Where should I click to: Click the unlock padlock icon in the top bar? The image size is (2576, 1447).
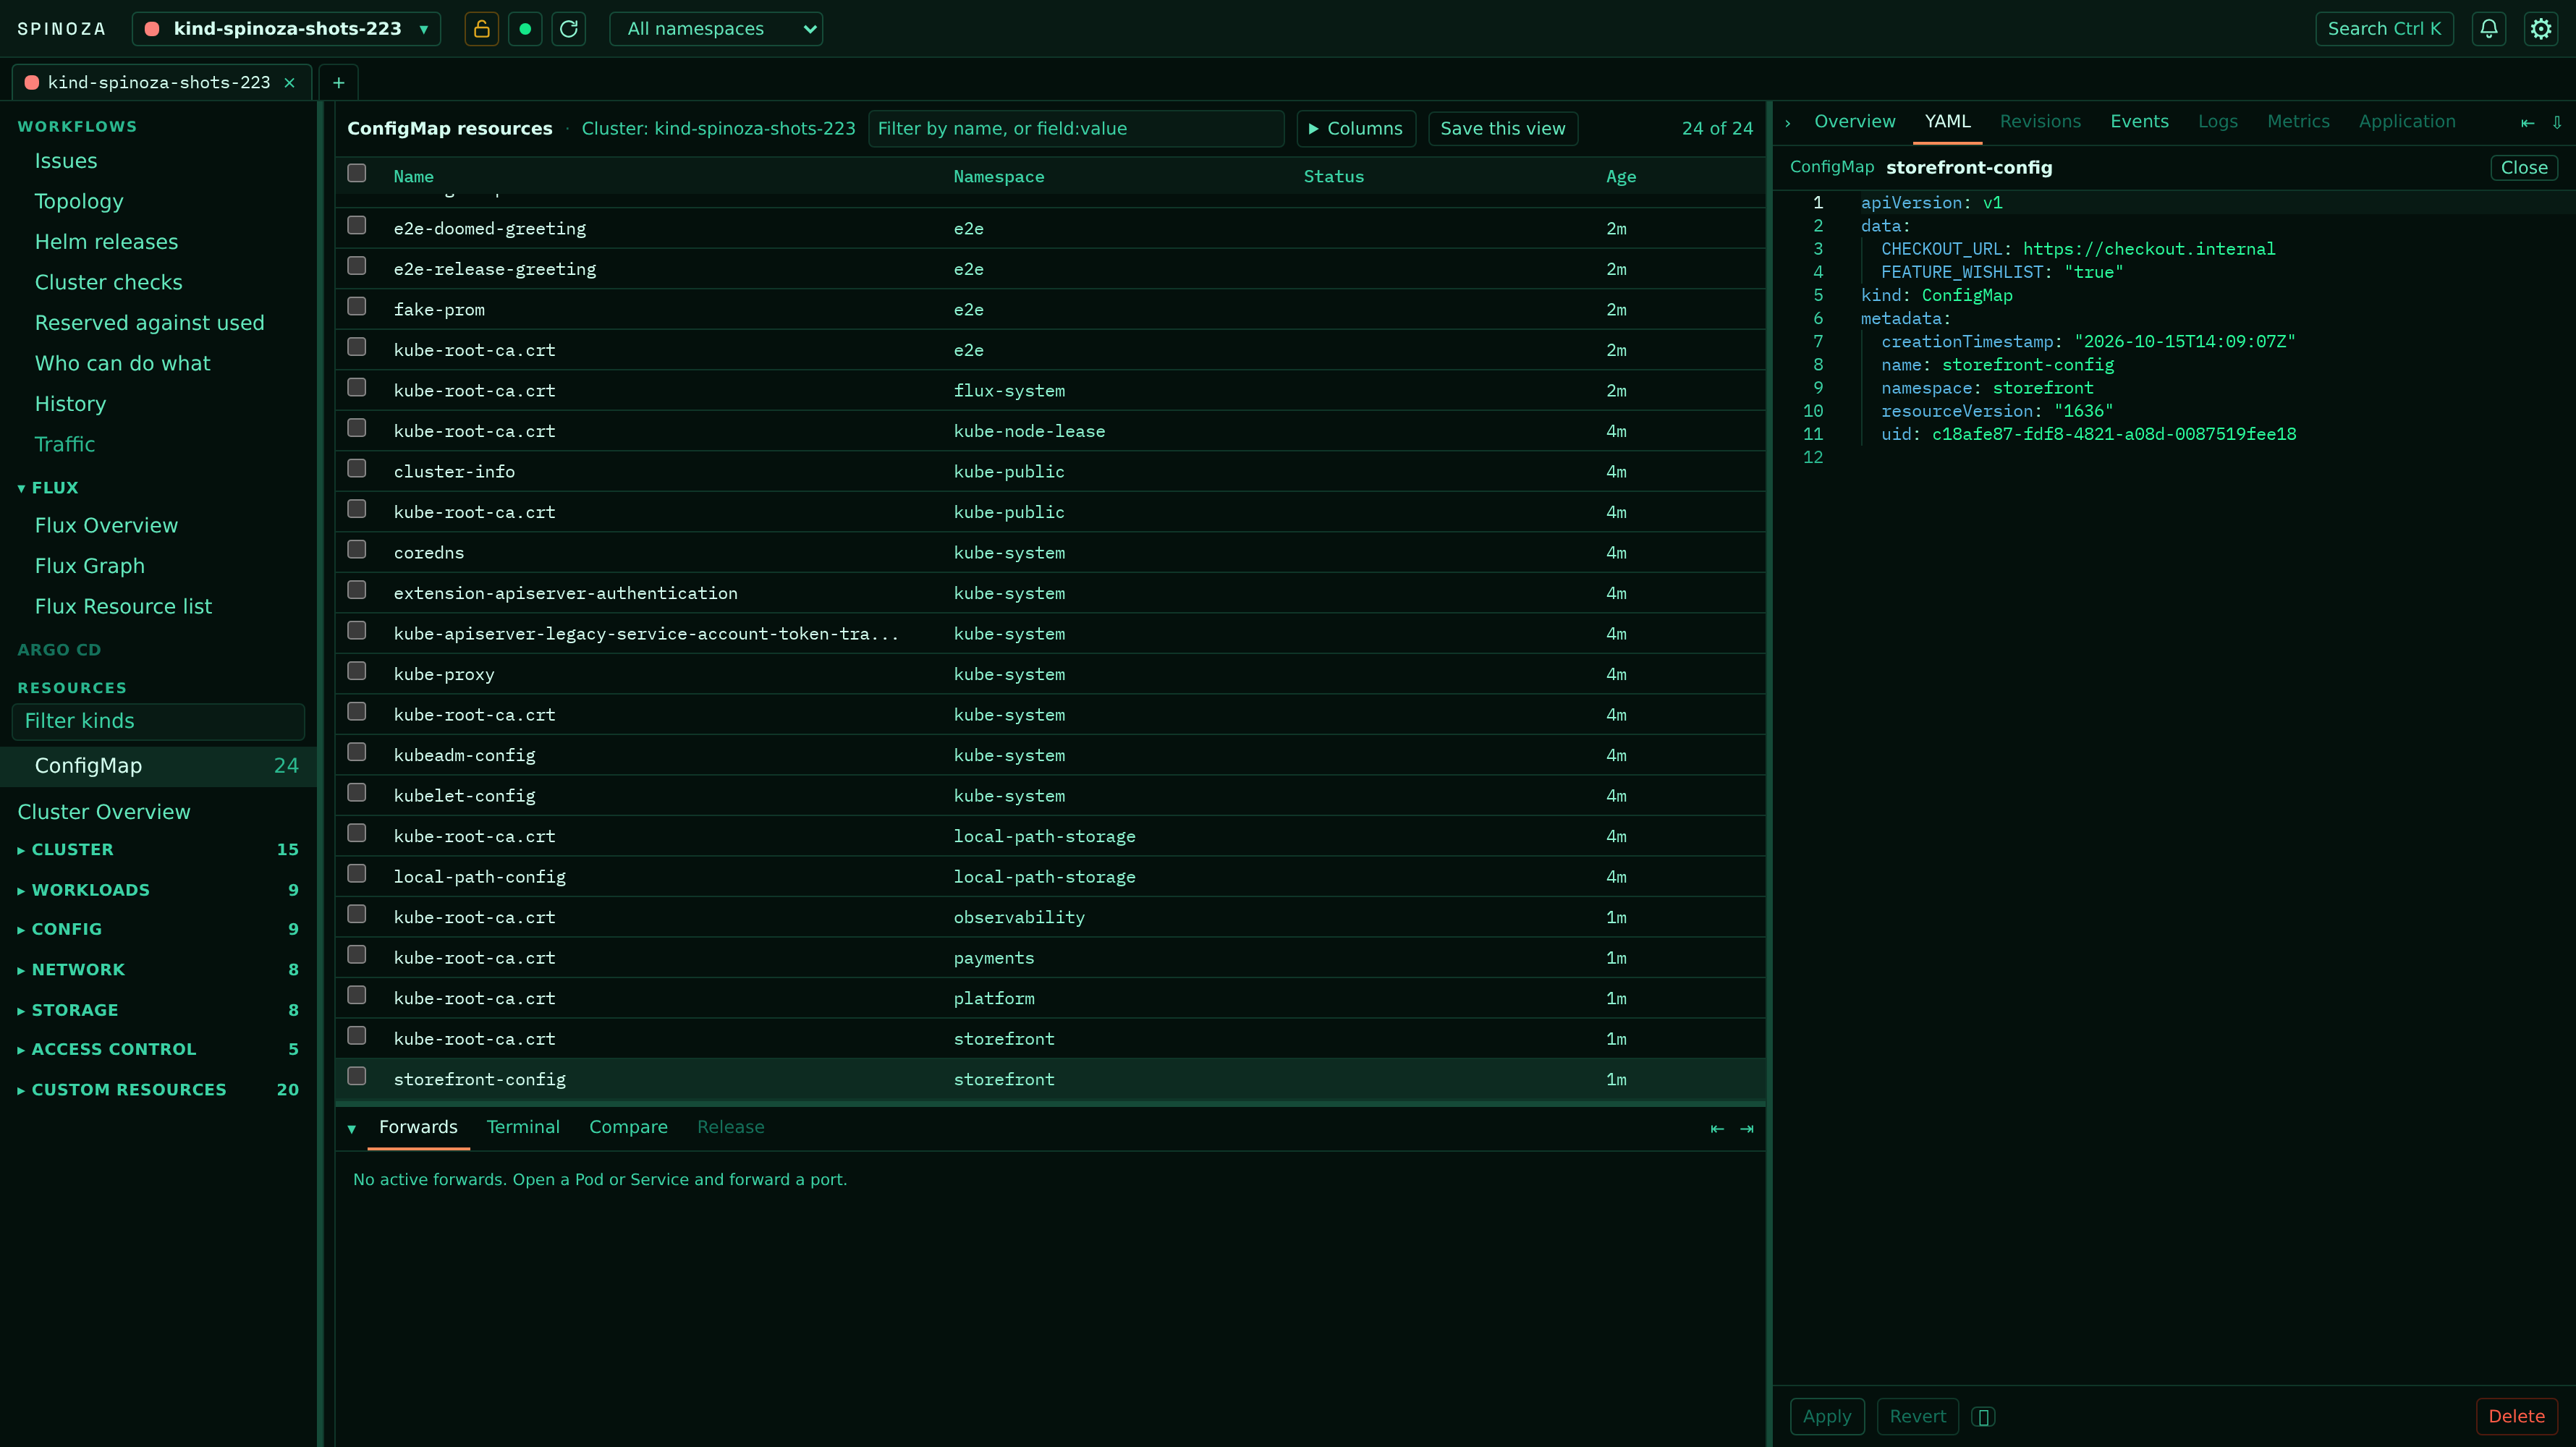pyautogui.click(x=481, y=29)
